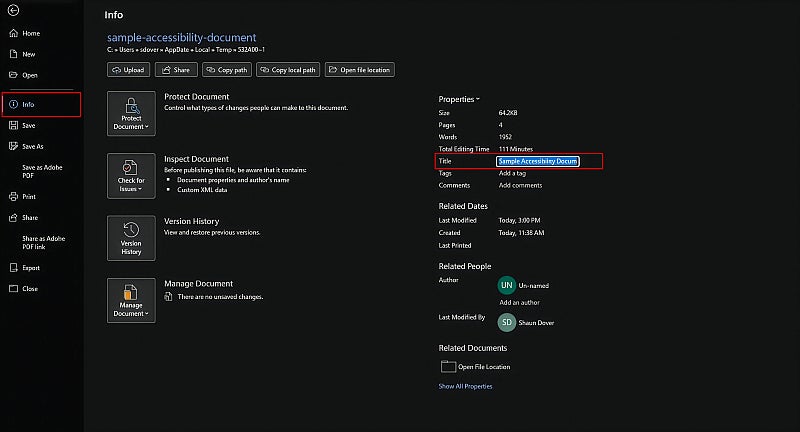
Task: Click the Upload button
Action: [129, 70]
